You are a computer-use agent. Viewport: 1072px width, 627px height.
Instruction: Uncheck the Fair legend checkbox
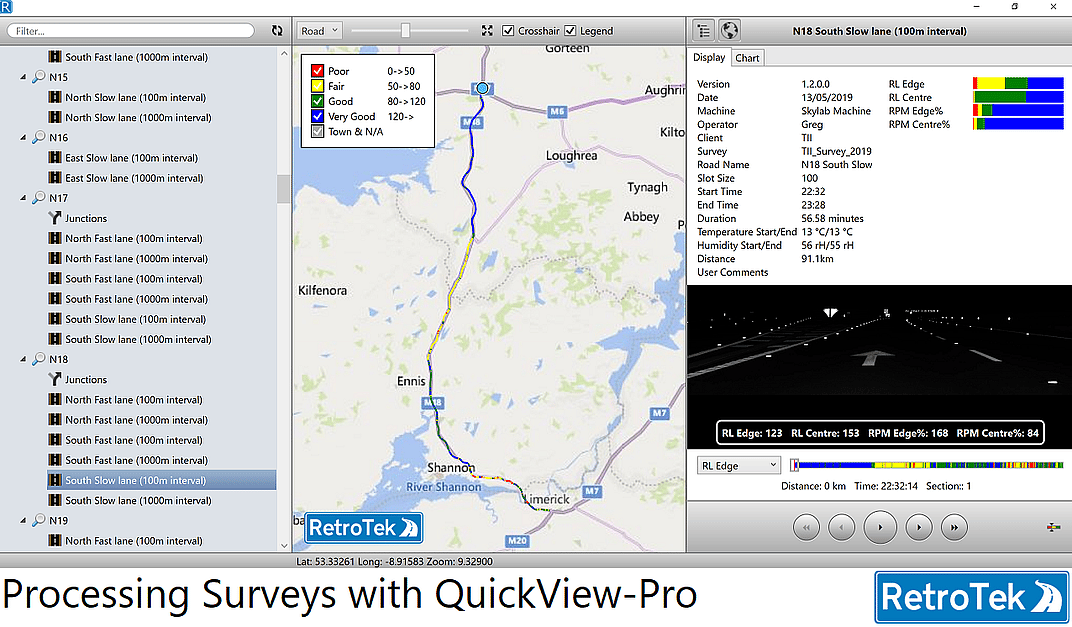(317, 86)
